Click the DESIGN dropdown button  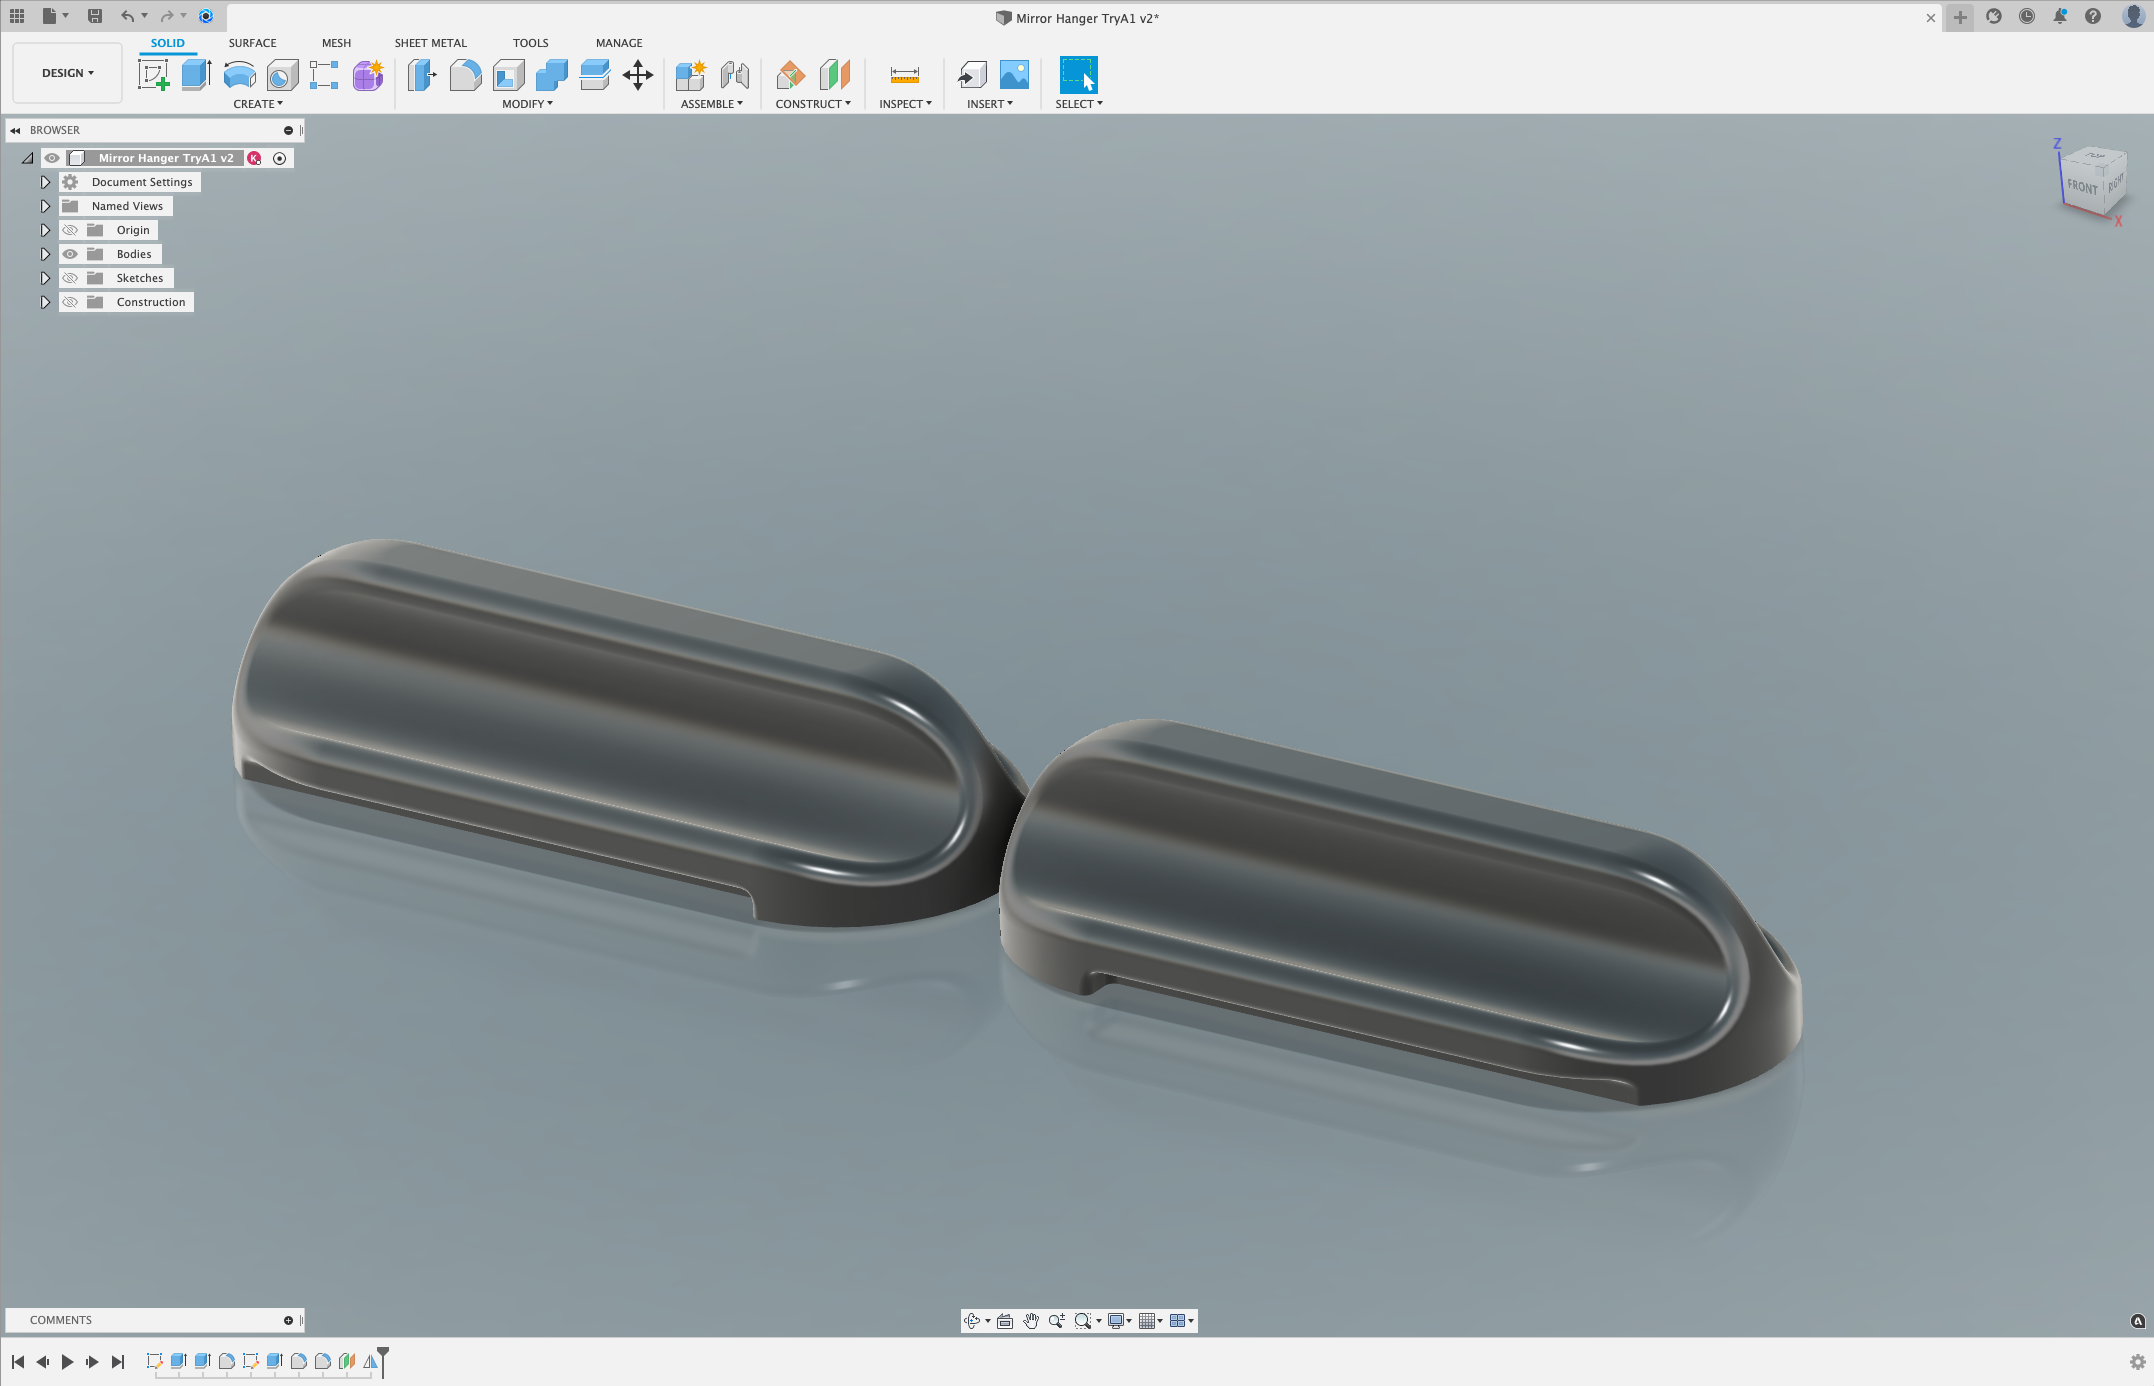tap(66, 72)
